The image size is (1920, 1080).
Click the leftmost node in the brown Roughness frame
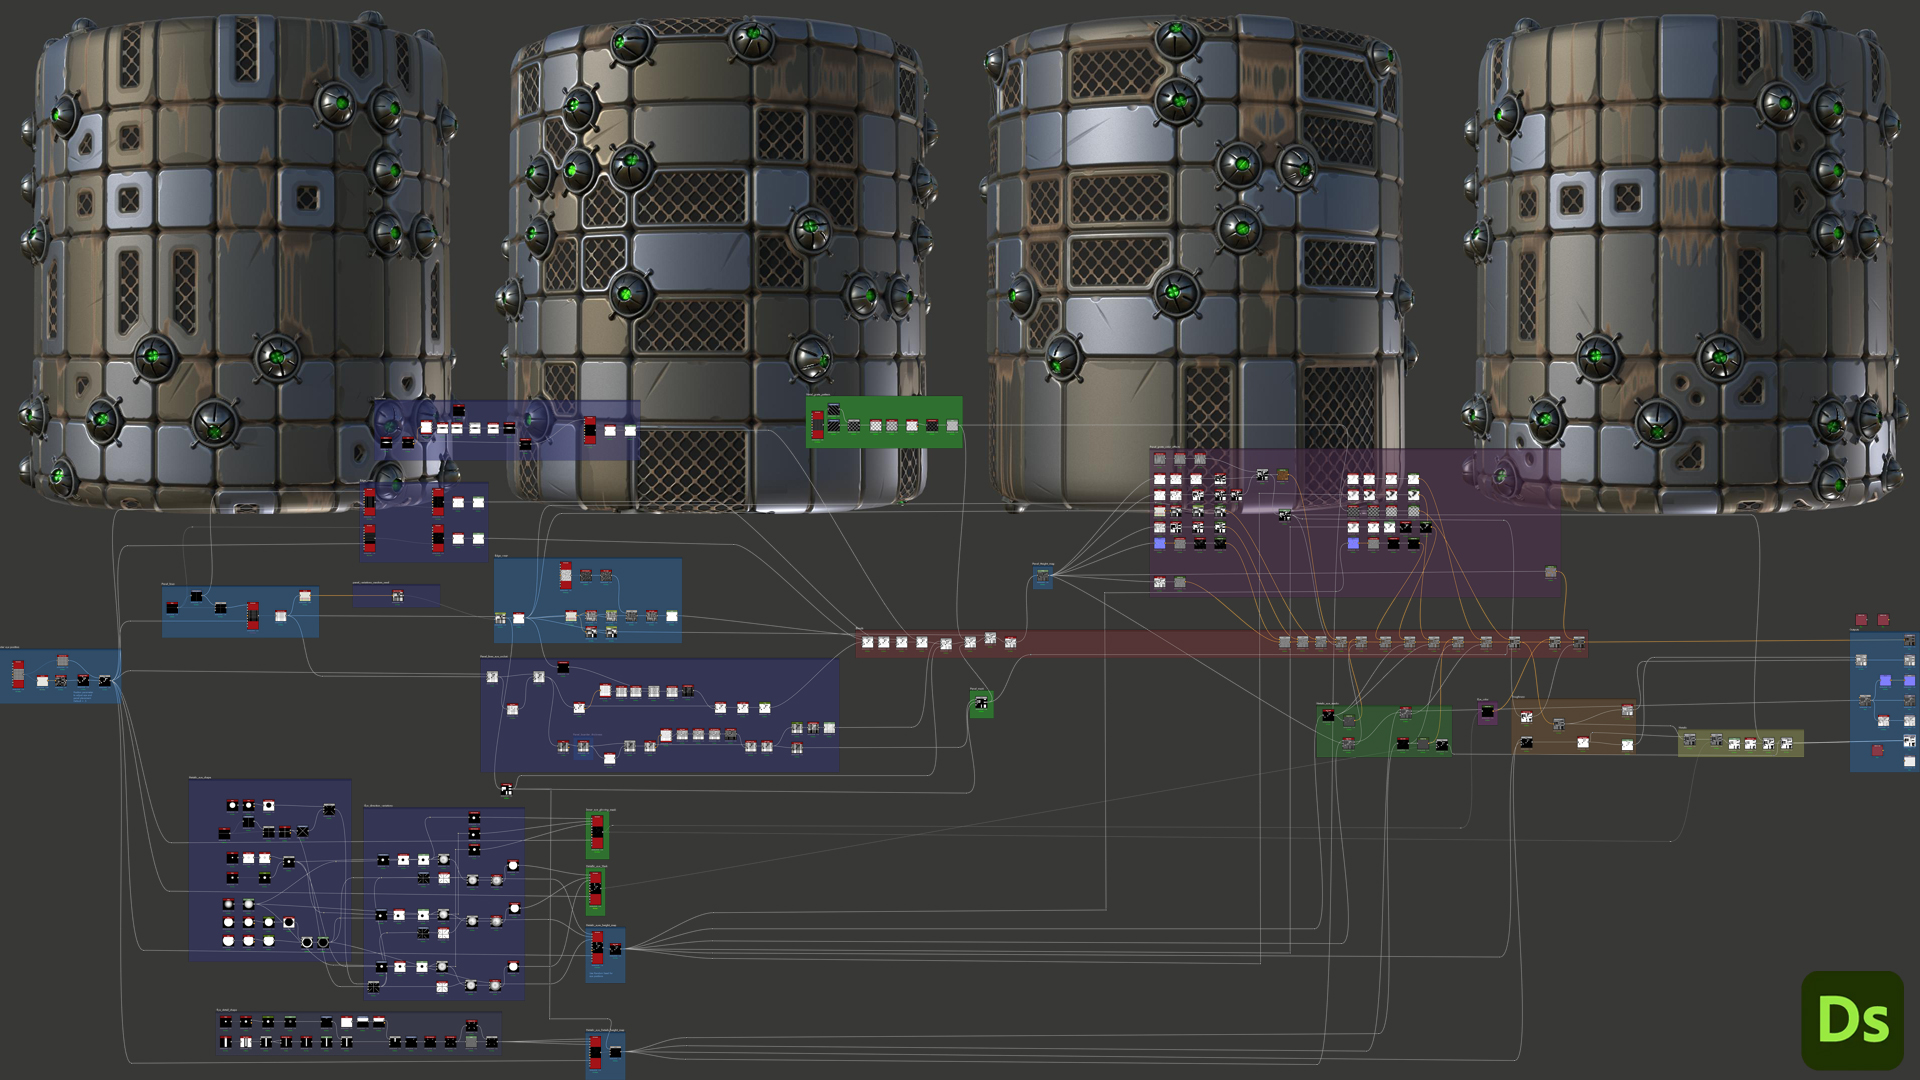[1527, 718]
